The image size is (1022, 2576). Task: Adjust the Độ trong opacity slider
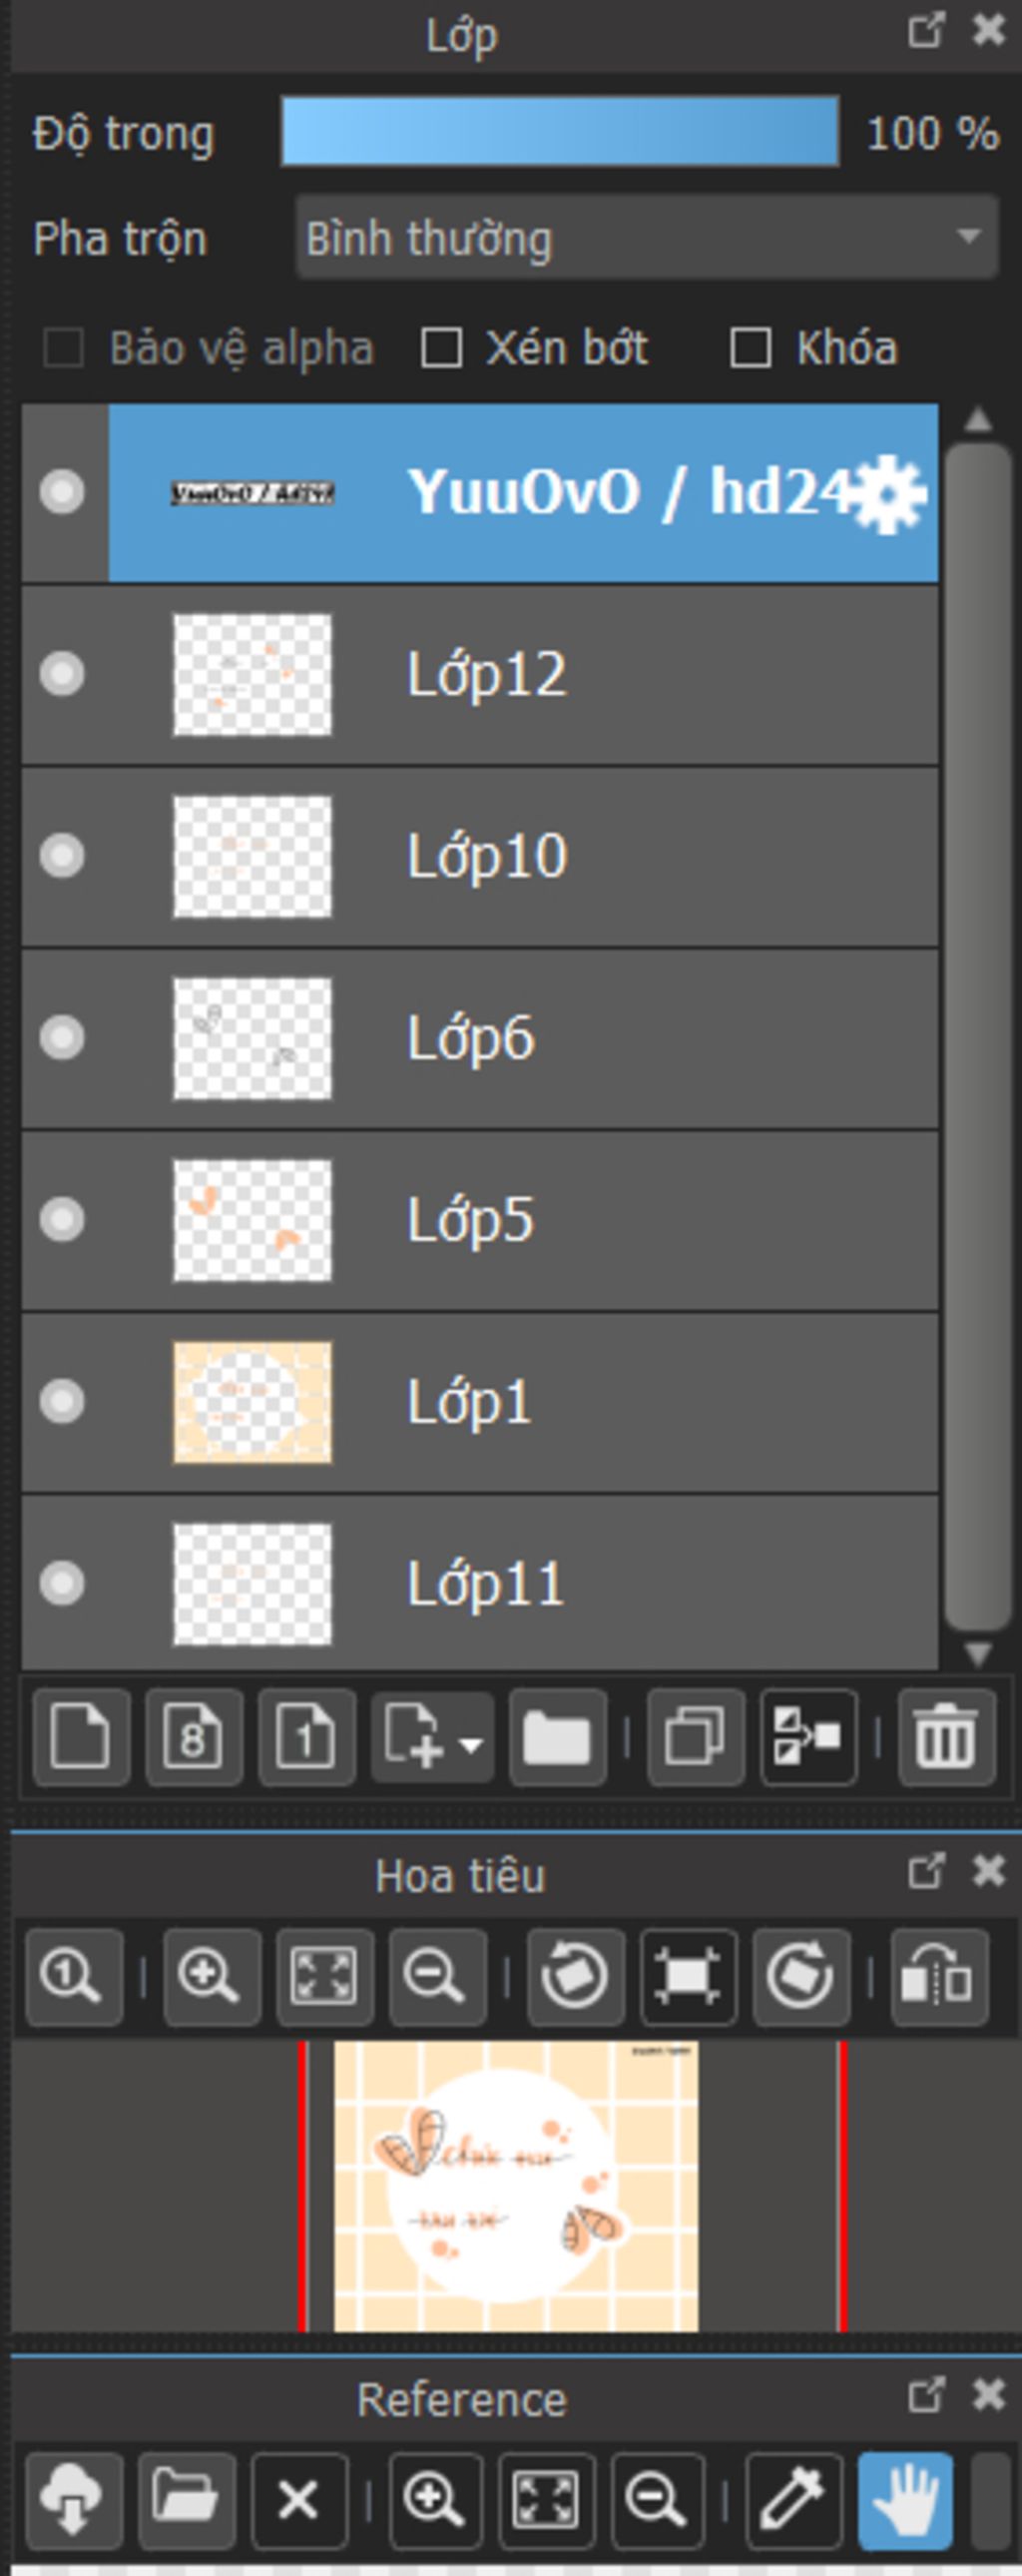(x=559, y=132)
